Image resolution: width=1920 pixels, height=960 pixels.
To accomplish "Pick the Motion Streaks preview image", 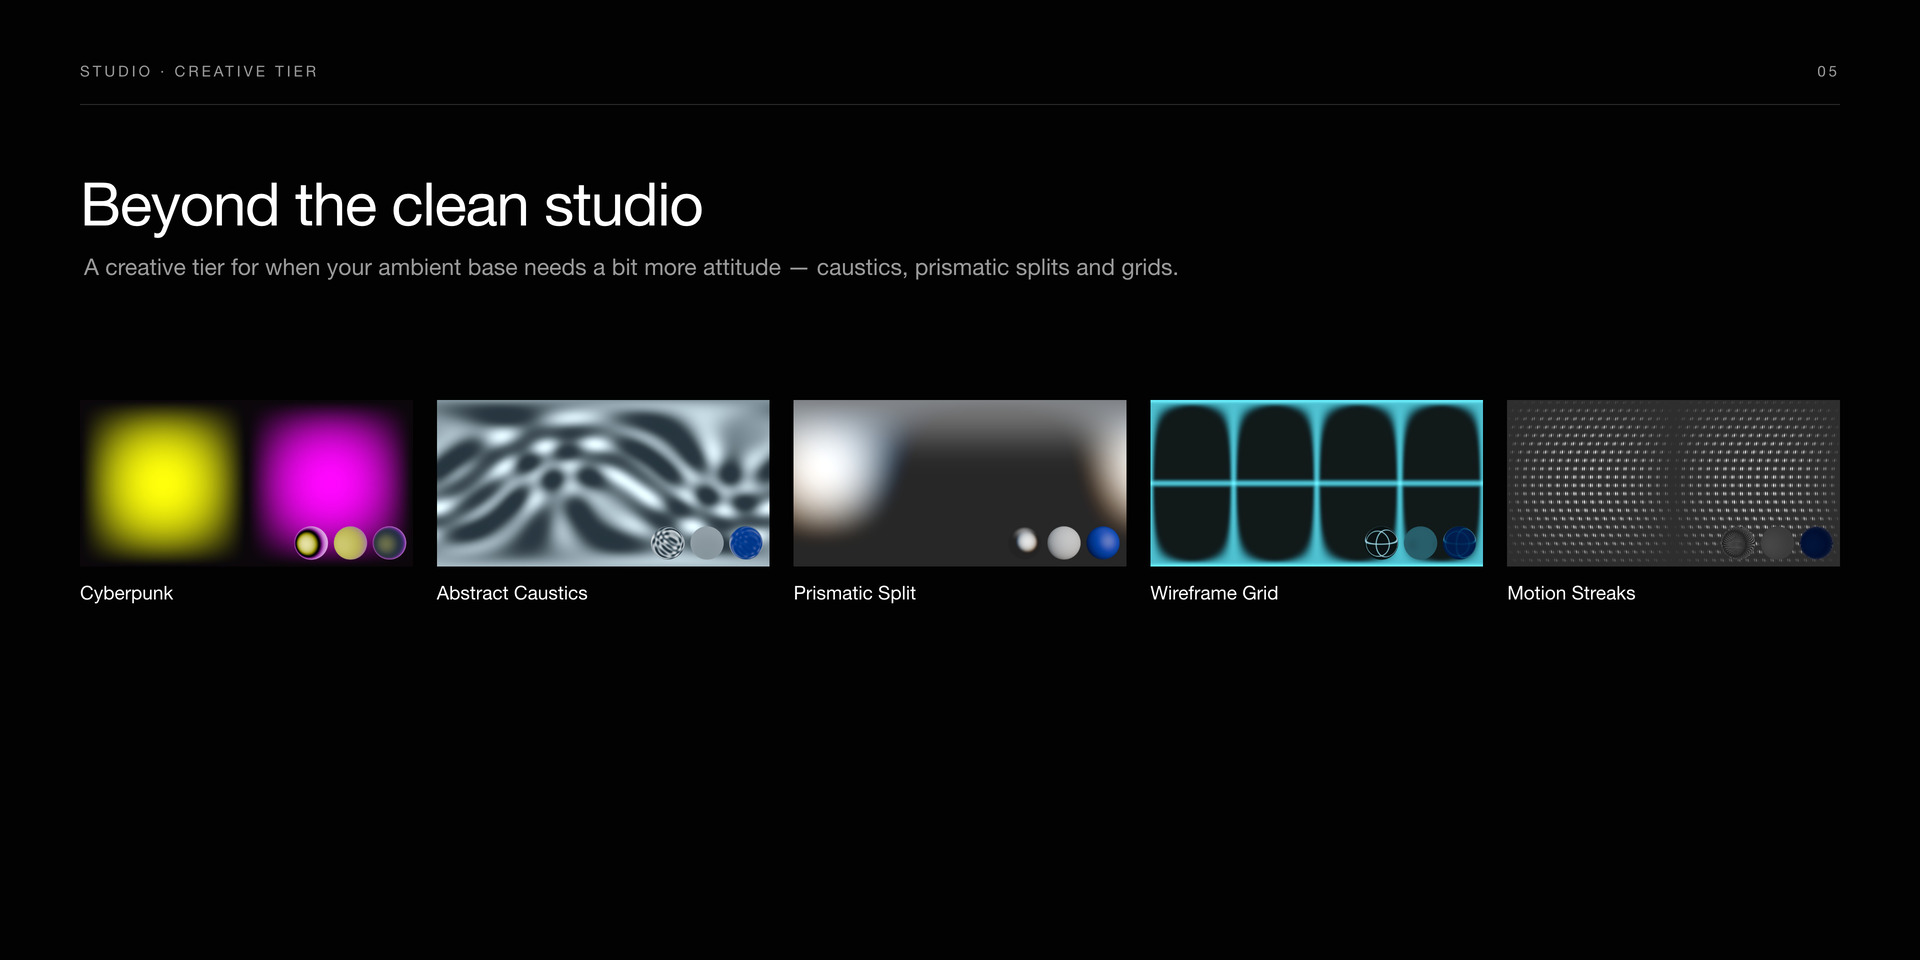I will tap(1674, 483).
